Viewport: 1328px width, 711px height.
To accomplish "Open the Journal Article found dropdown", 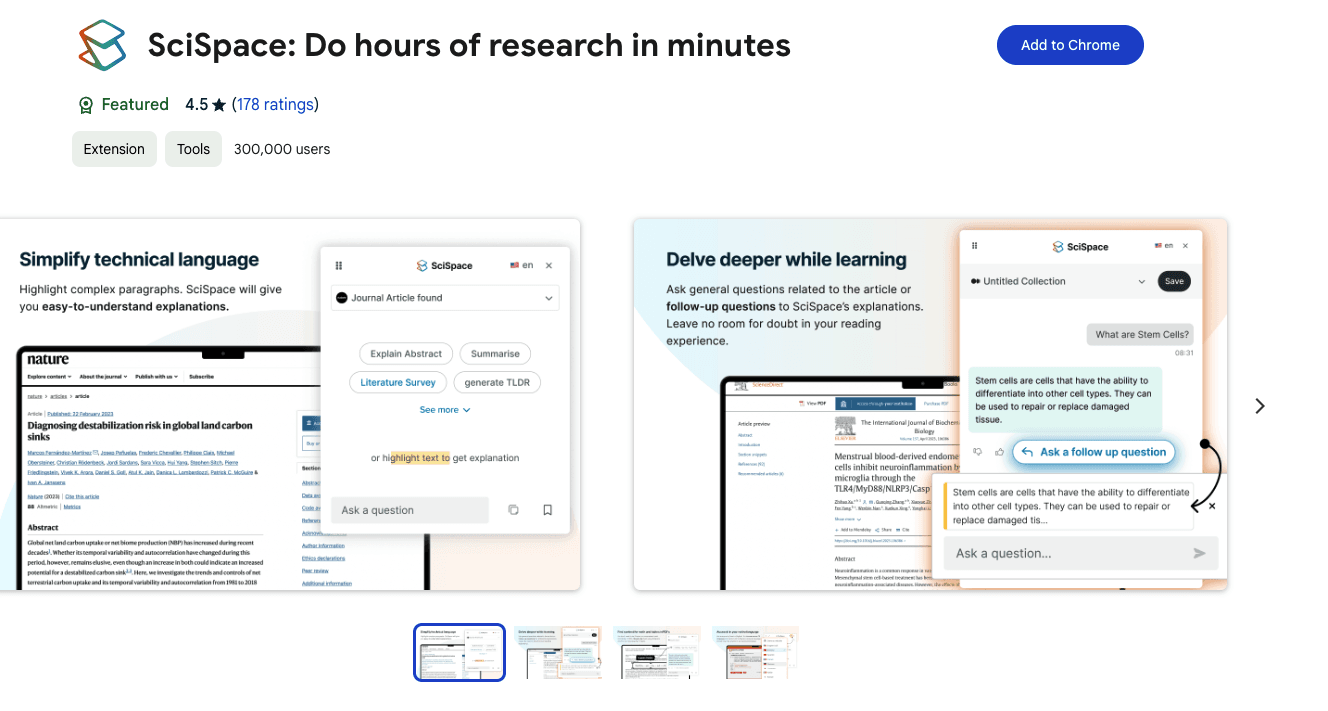I will [x=445, y=297].
